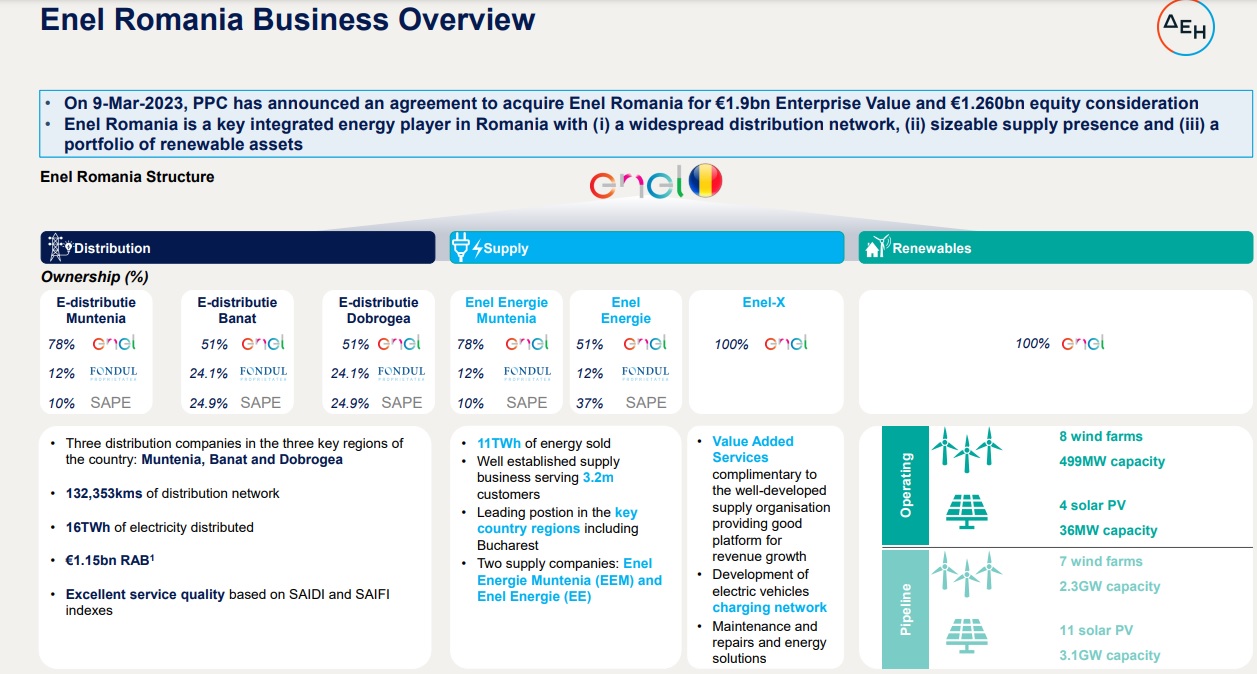Click the Enel Energie (EE) highlighted text
Viewport: 1257px width, 674px height.
[x=534, y=597]
